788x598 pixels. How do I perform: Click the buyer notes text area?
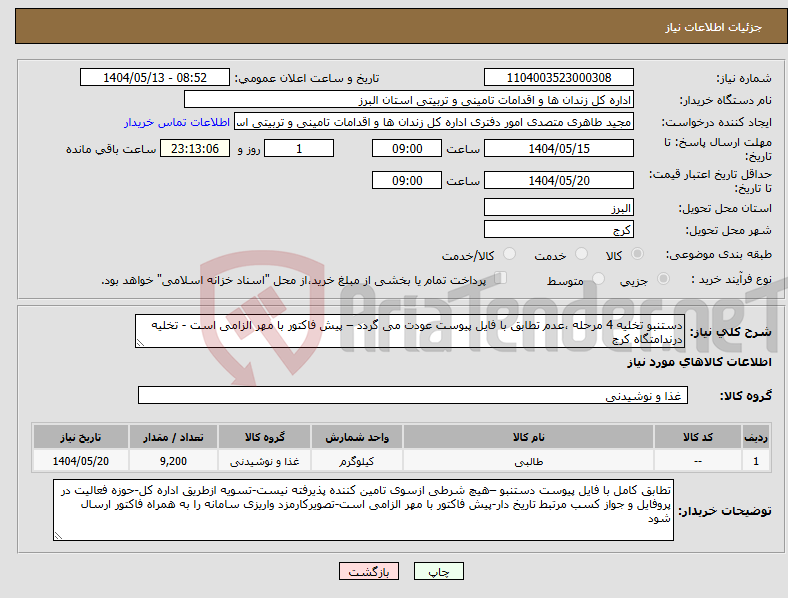coord(363,510)
